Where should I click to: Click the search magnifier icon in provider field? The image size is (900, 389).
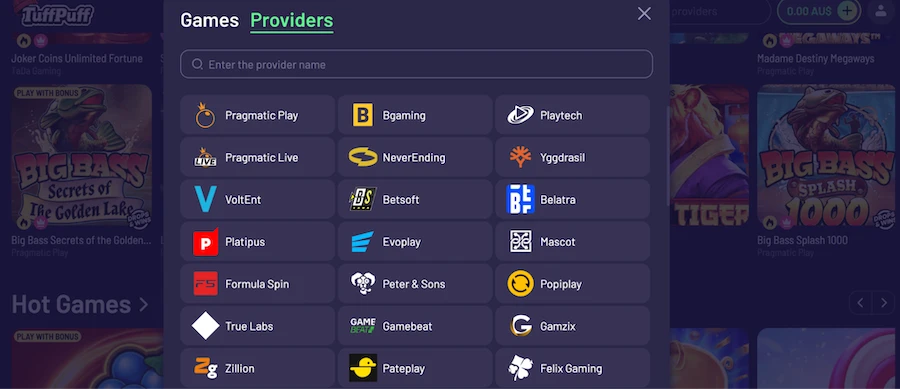tap(197, 64)
